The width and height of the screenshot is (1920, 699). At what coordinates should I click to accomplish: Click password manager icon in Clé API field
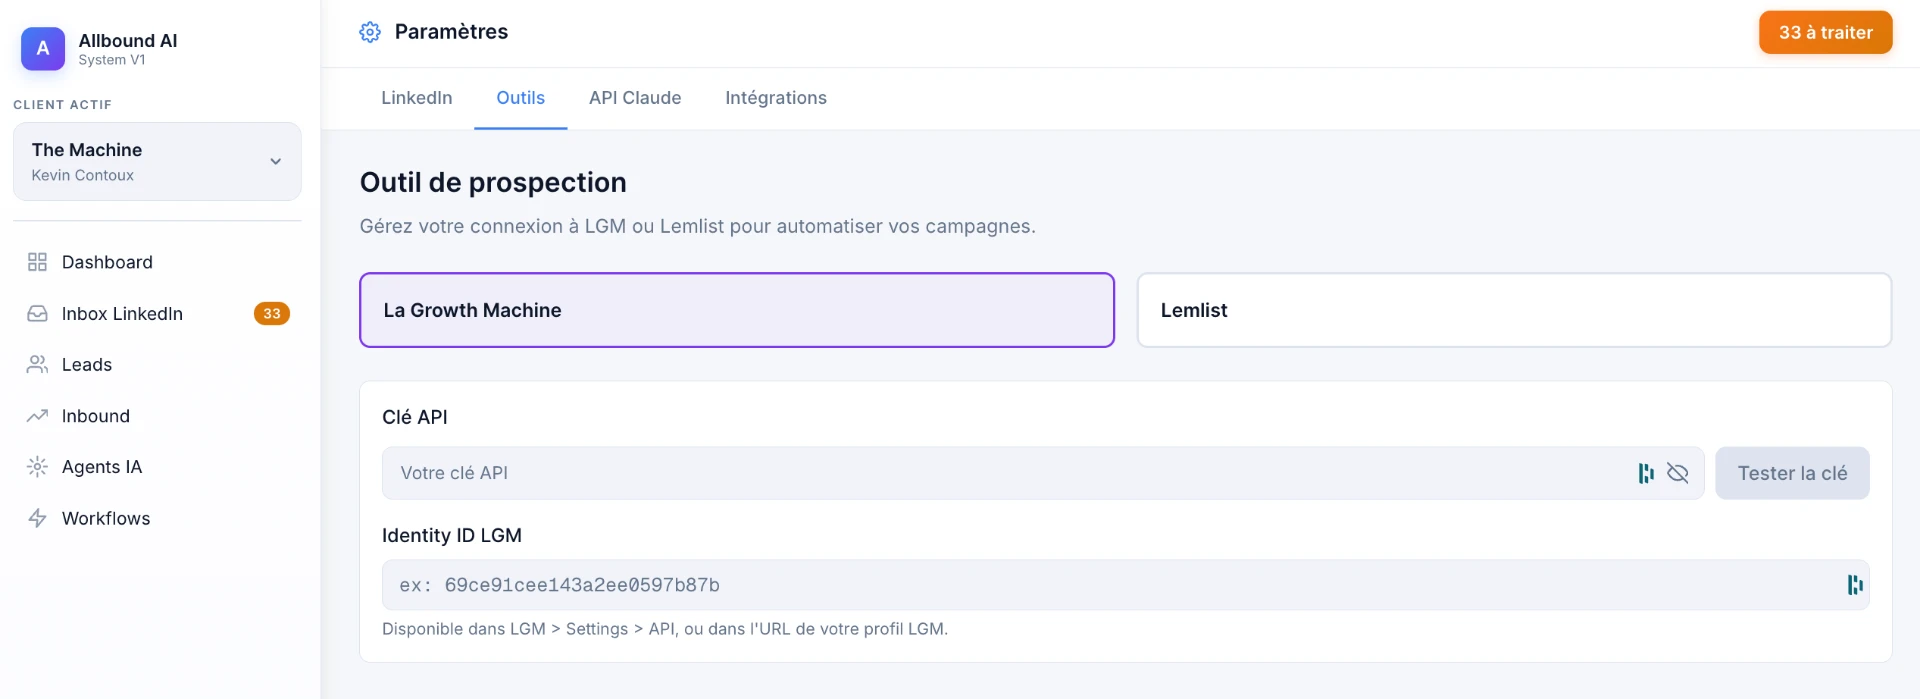[x=1646, y=473]
